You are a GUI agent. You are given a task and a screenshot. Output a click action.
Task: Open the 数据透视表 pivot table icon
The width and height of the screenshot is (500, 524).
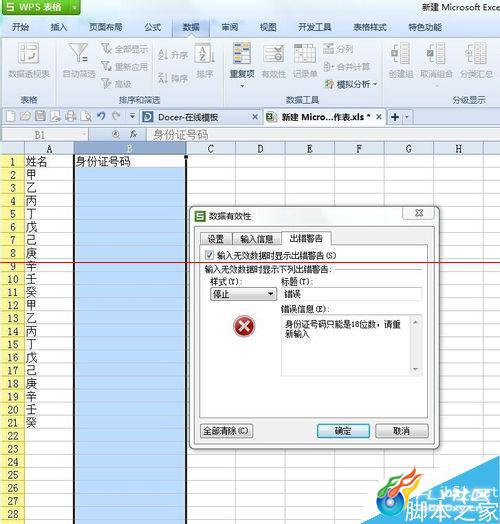coord(29,53)
